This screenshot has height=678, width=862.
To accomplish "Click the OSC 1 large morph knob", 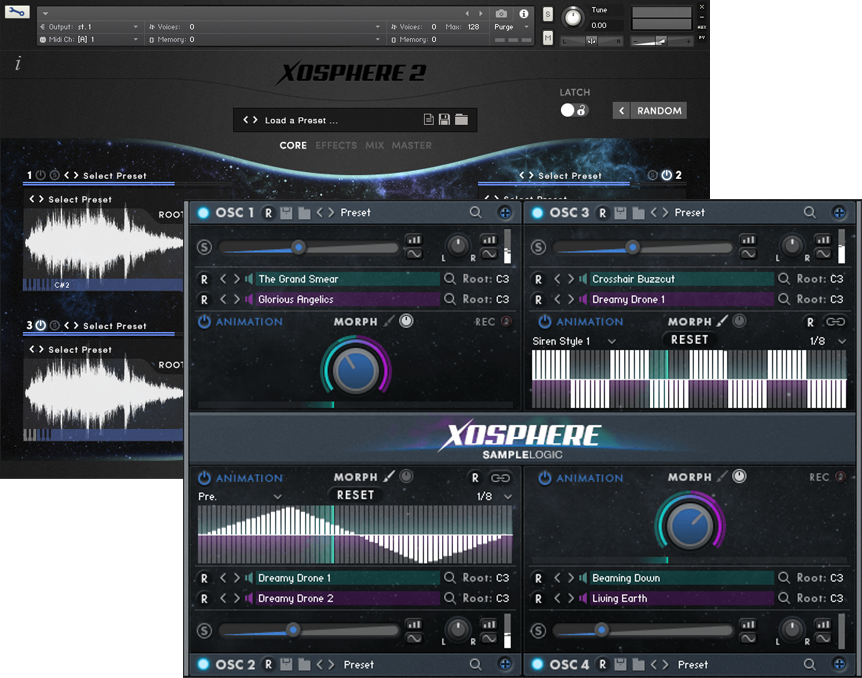I will pyautogui.click(x=355, y=371).
